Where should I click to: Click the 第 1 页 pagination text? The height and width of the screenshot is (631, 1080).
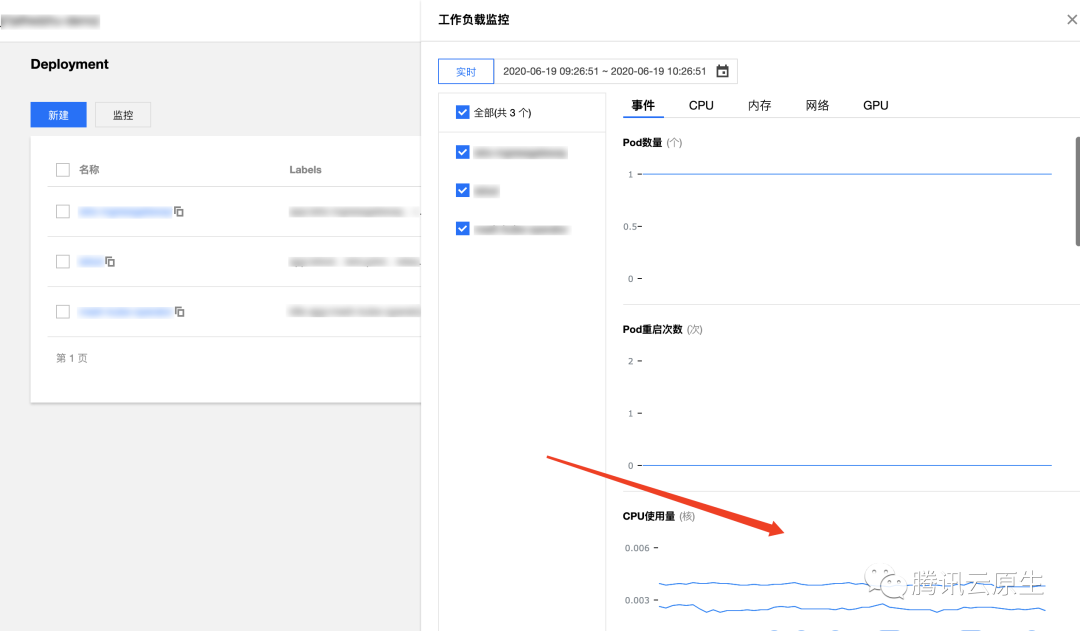pyautogui.click(x=72, y=358)
